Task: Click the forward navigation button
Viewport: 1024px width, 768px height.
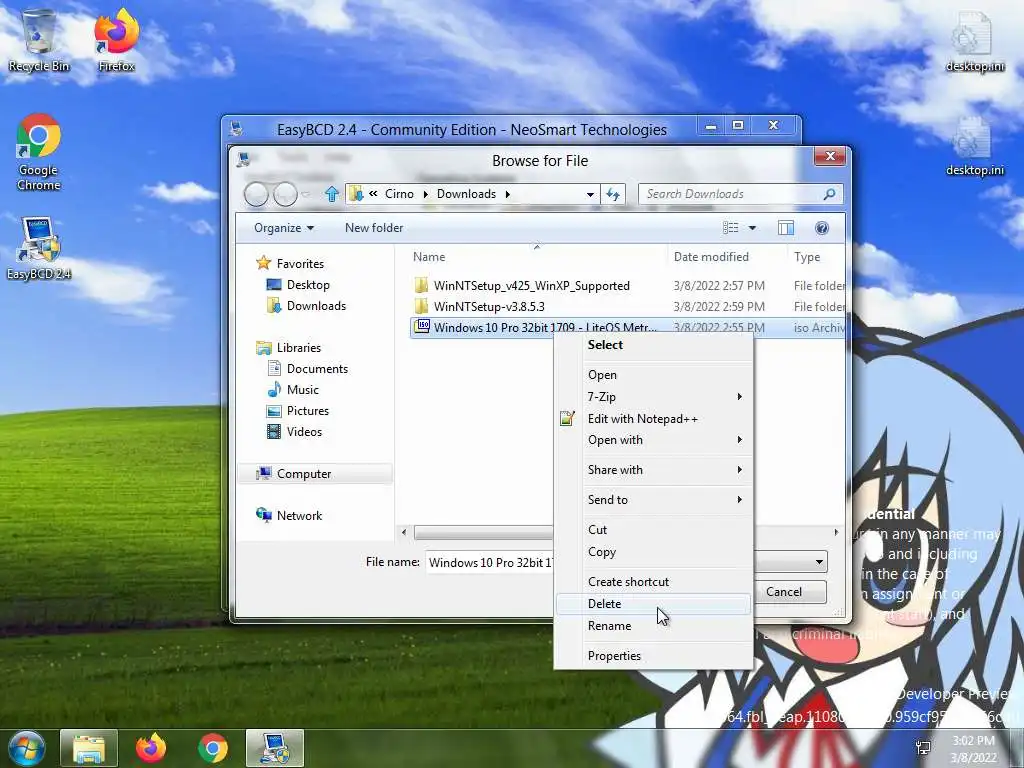Action: [x=285, y=194]
